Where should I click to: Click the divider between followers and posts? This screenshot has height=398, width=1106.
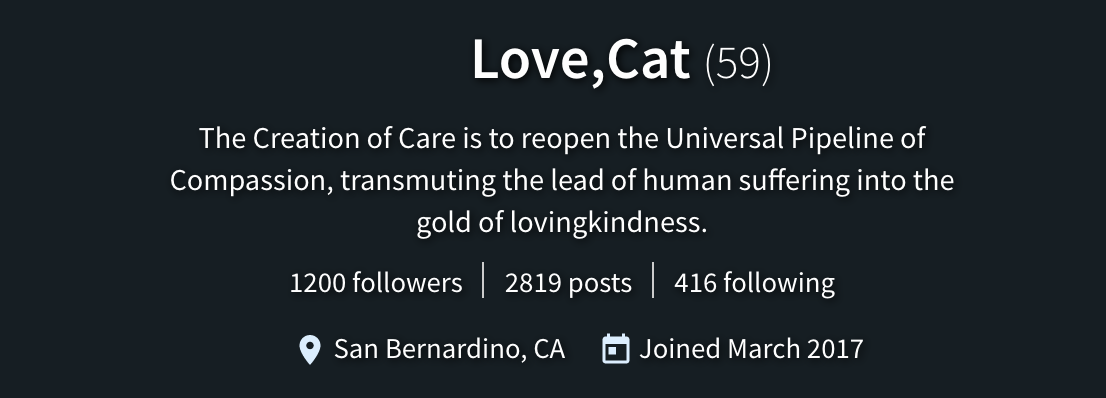[x=483, y=280]
